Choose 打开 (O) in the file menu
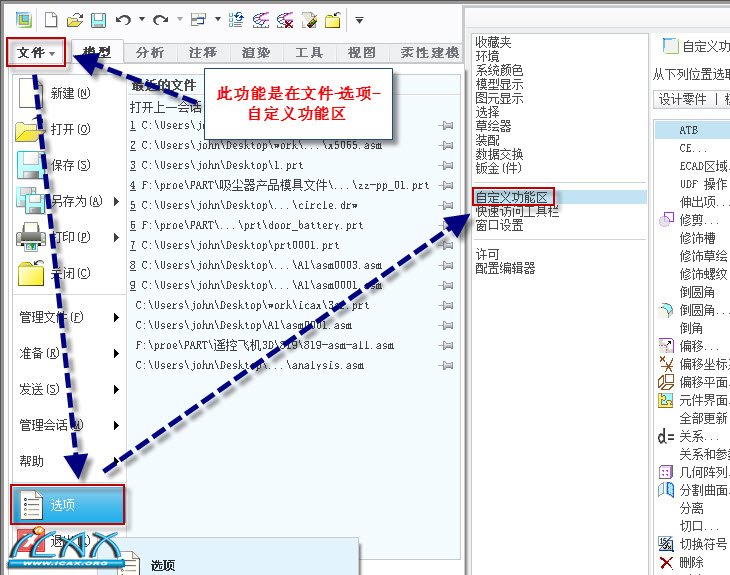The image size is (730, 575). pos(69,129)
